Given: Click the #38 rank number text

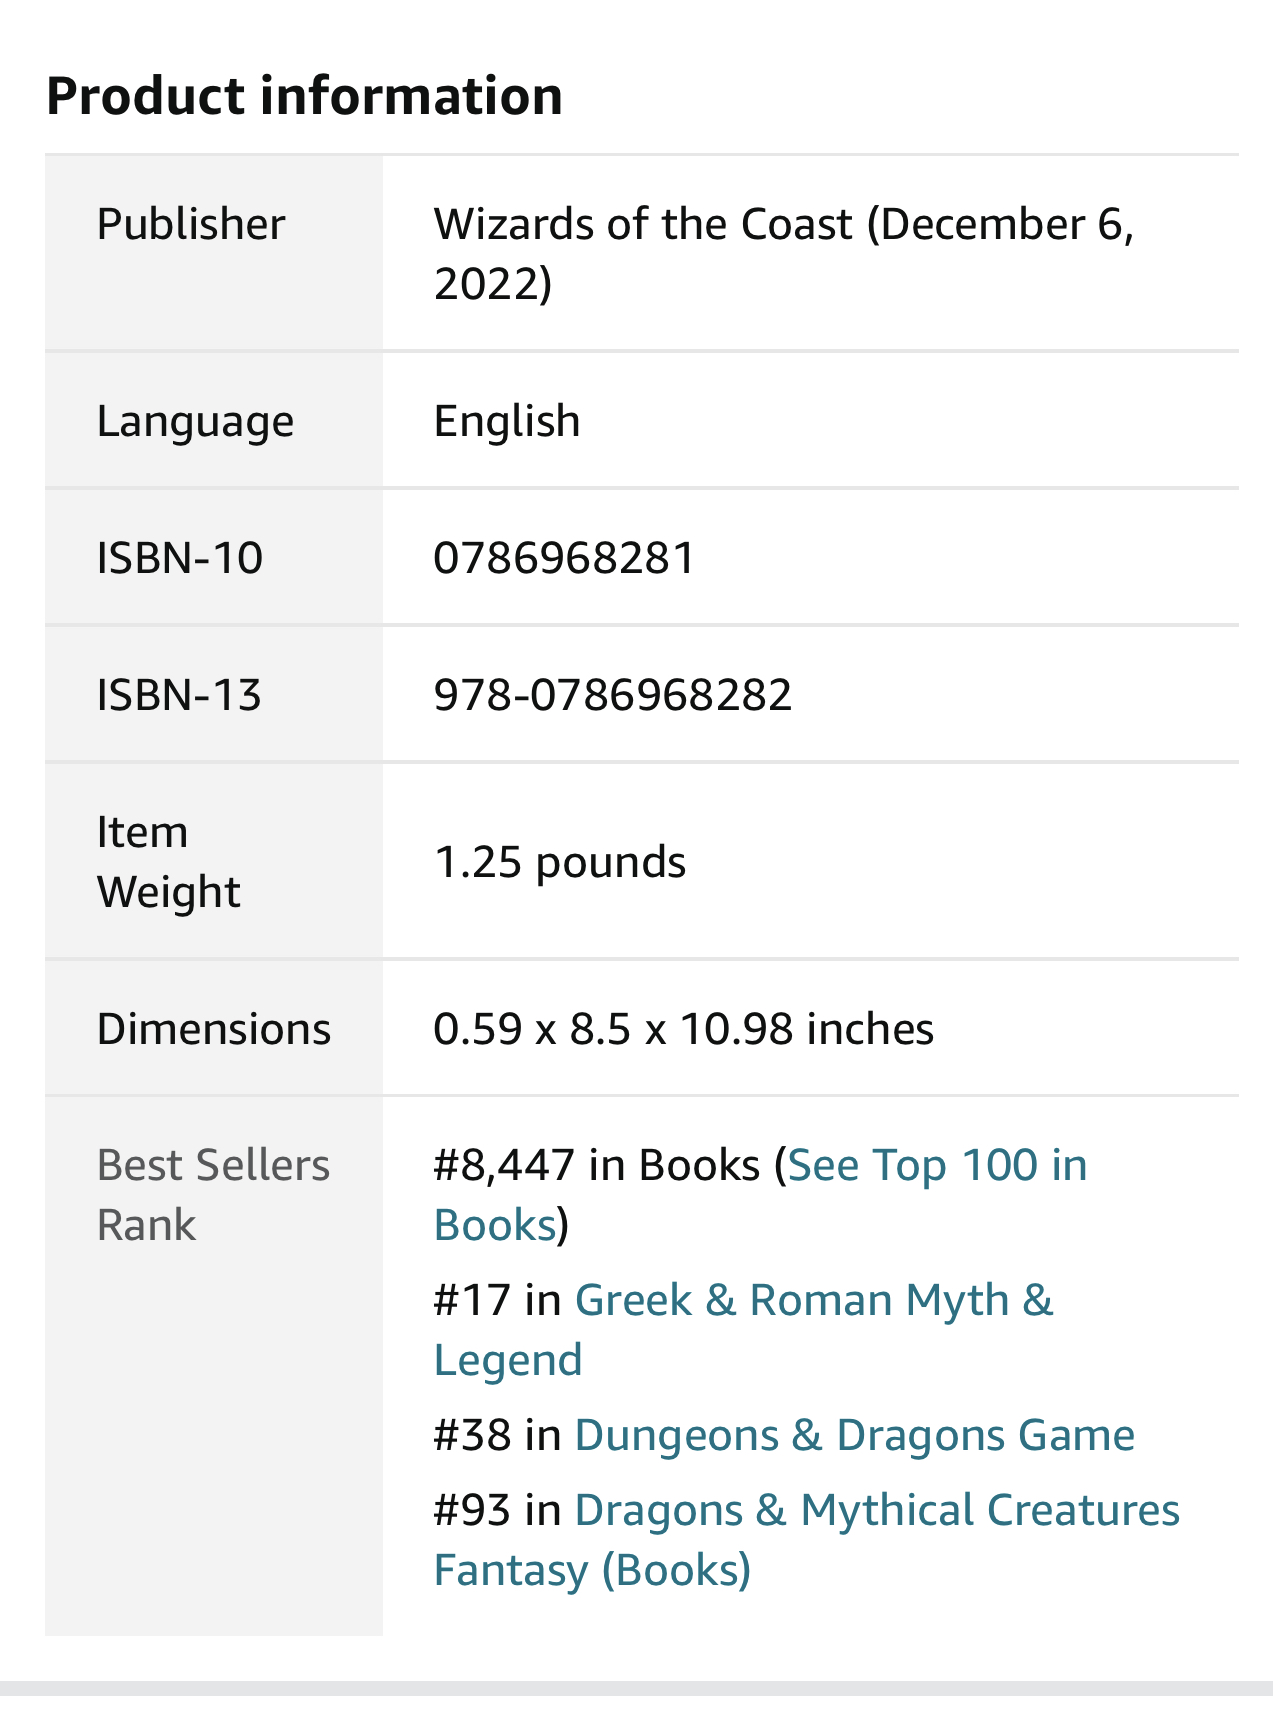Looking at the screenshot, I should click(472, 1436).
